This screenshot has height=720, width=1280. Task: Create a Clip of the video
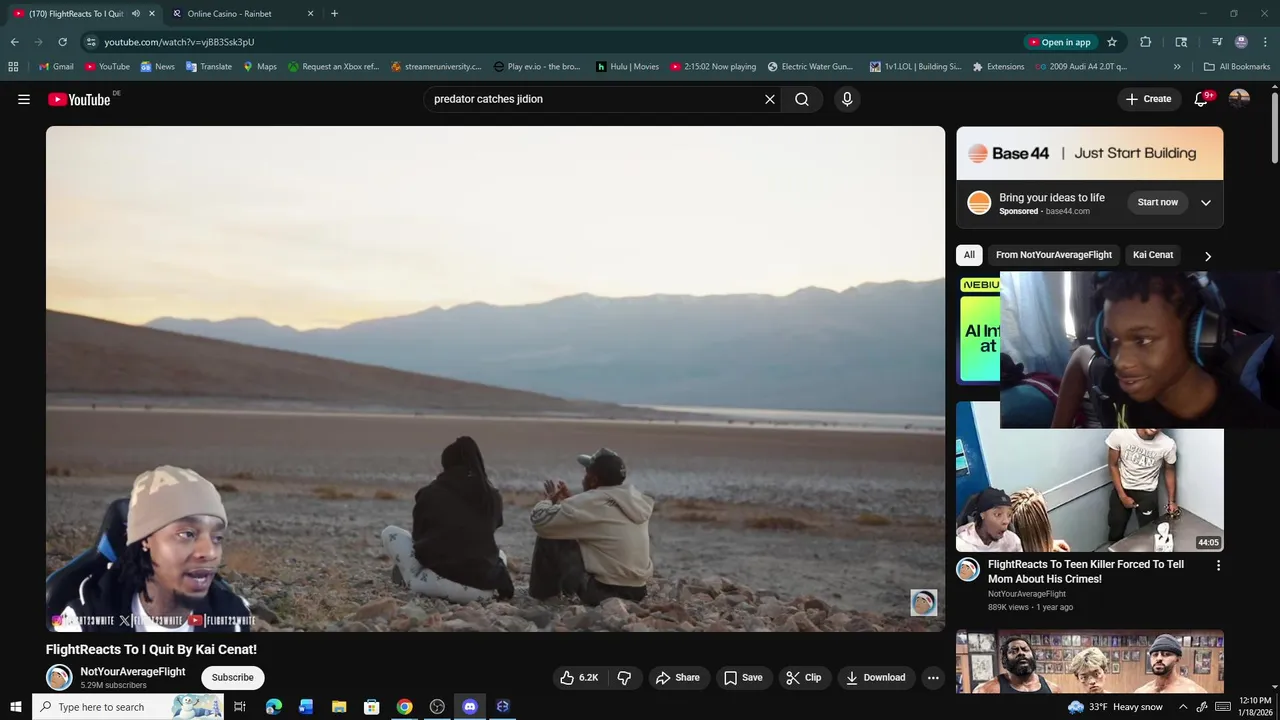(x=803, y=678)
